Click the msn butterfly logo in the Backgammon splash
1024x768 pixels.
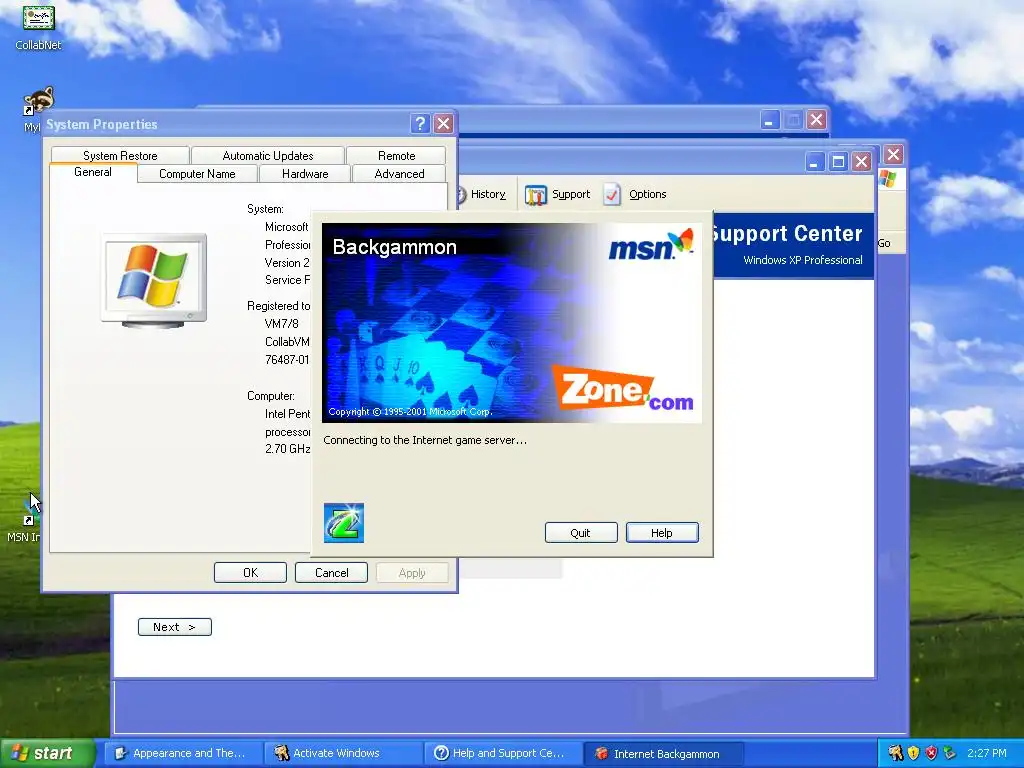point(650,245)
